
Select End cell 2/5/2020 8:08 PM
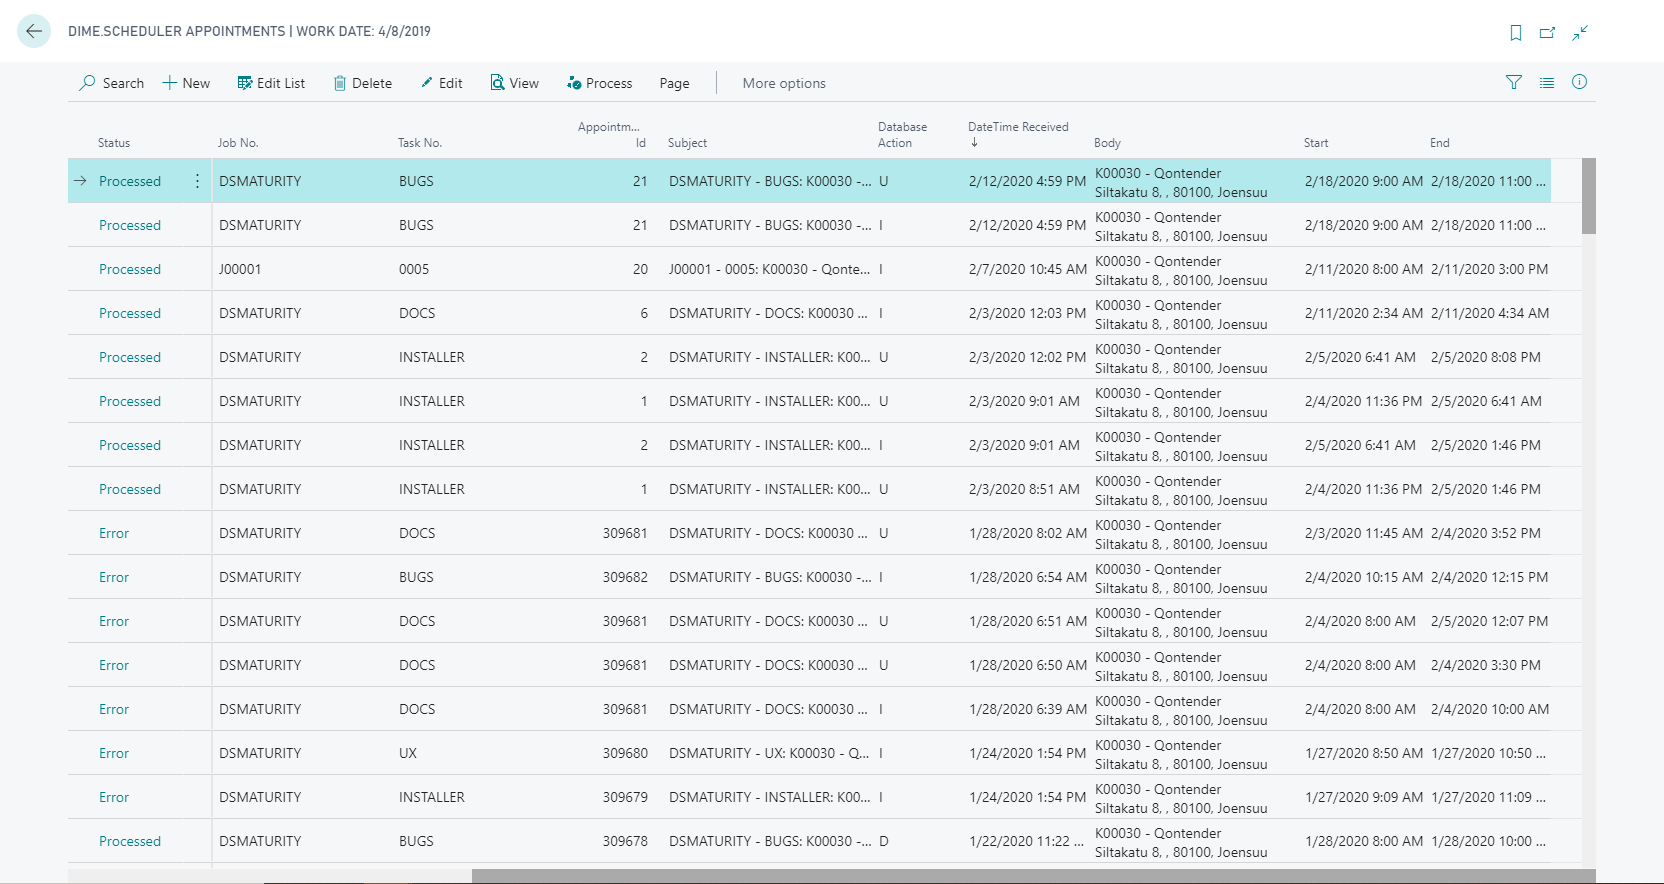coord(1485,357)
